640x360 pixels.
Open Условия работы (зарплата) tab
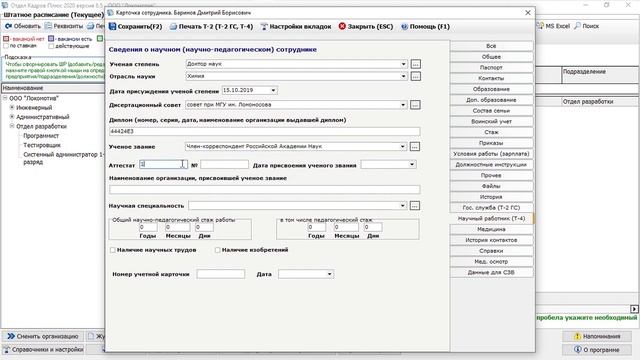[x=491, y=154]
